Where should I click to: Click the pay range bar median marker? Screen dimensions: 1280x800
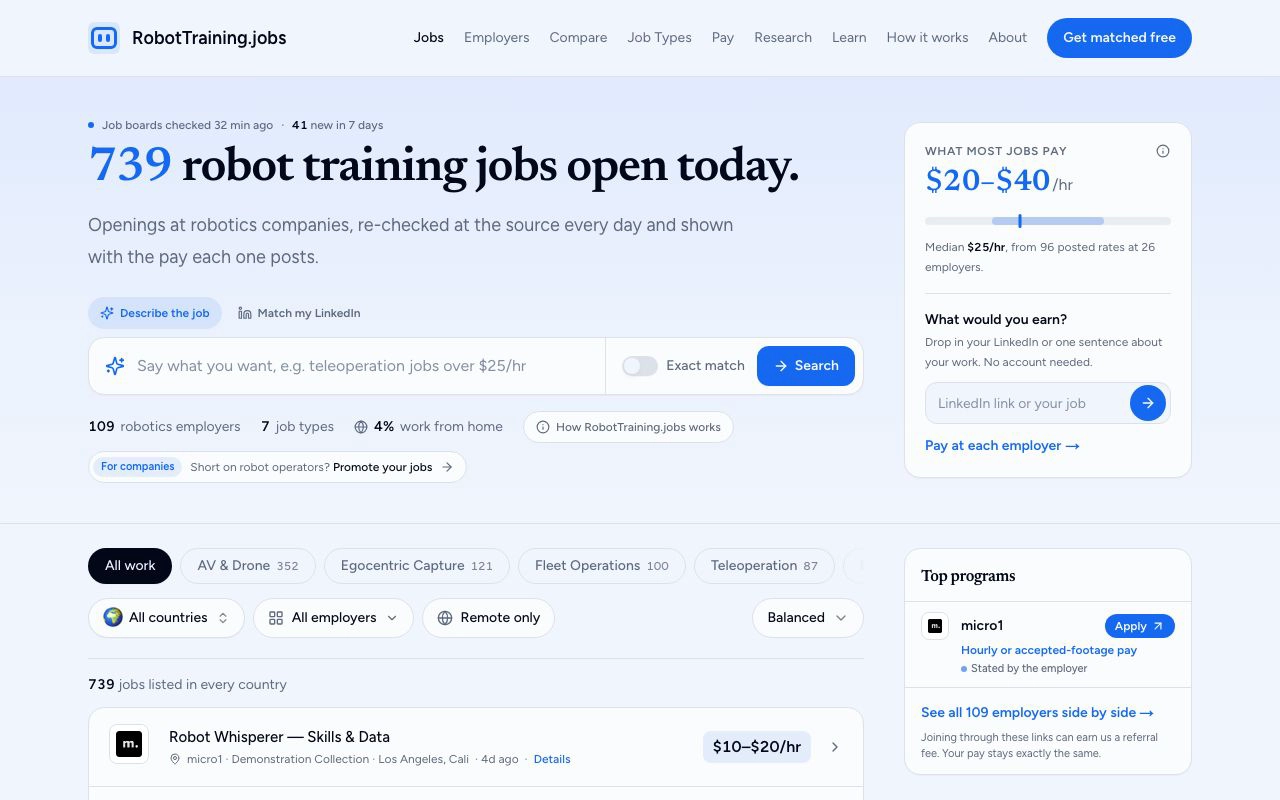pos(1019,221)
